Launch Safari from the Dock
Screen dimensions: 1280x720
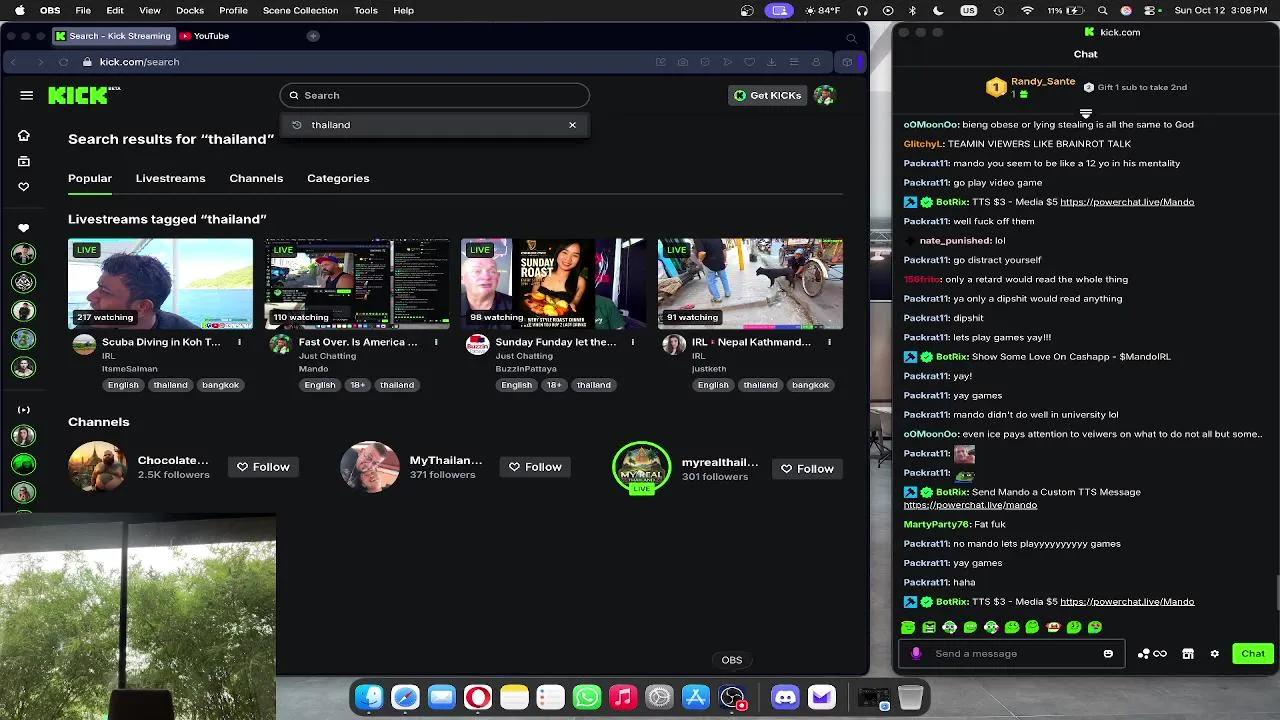point(405,697)
